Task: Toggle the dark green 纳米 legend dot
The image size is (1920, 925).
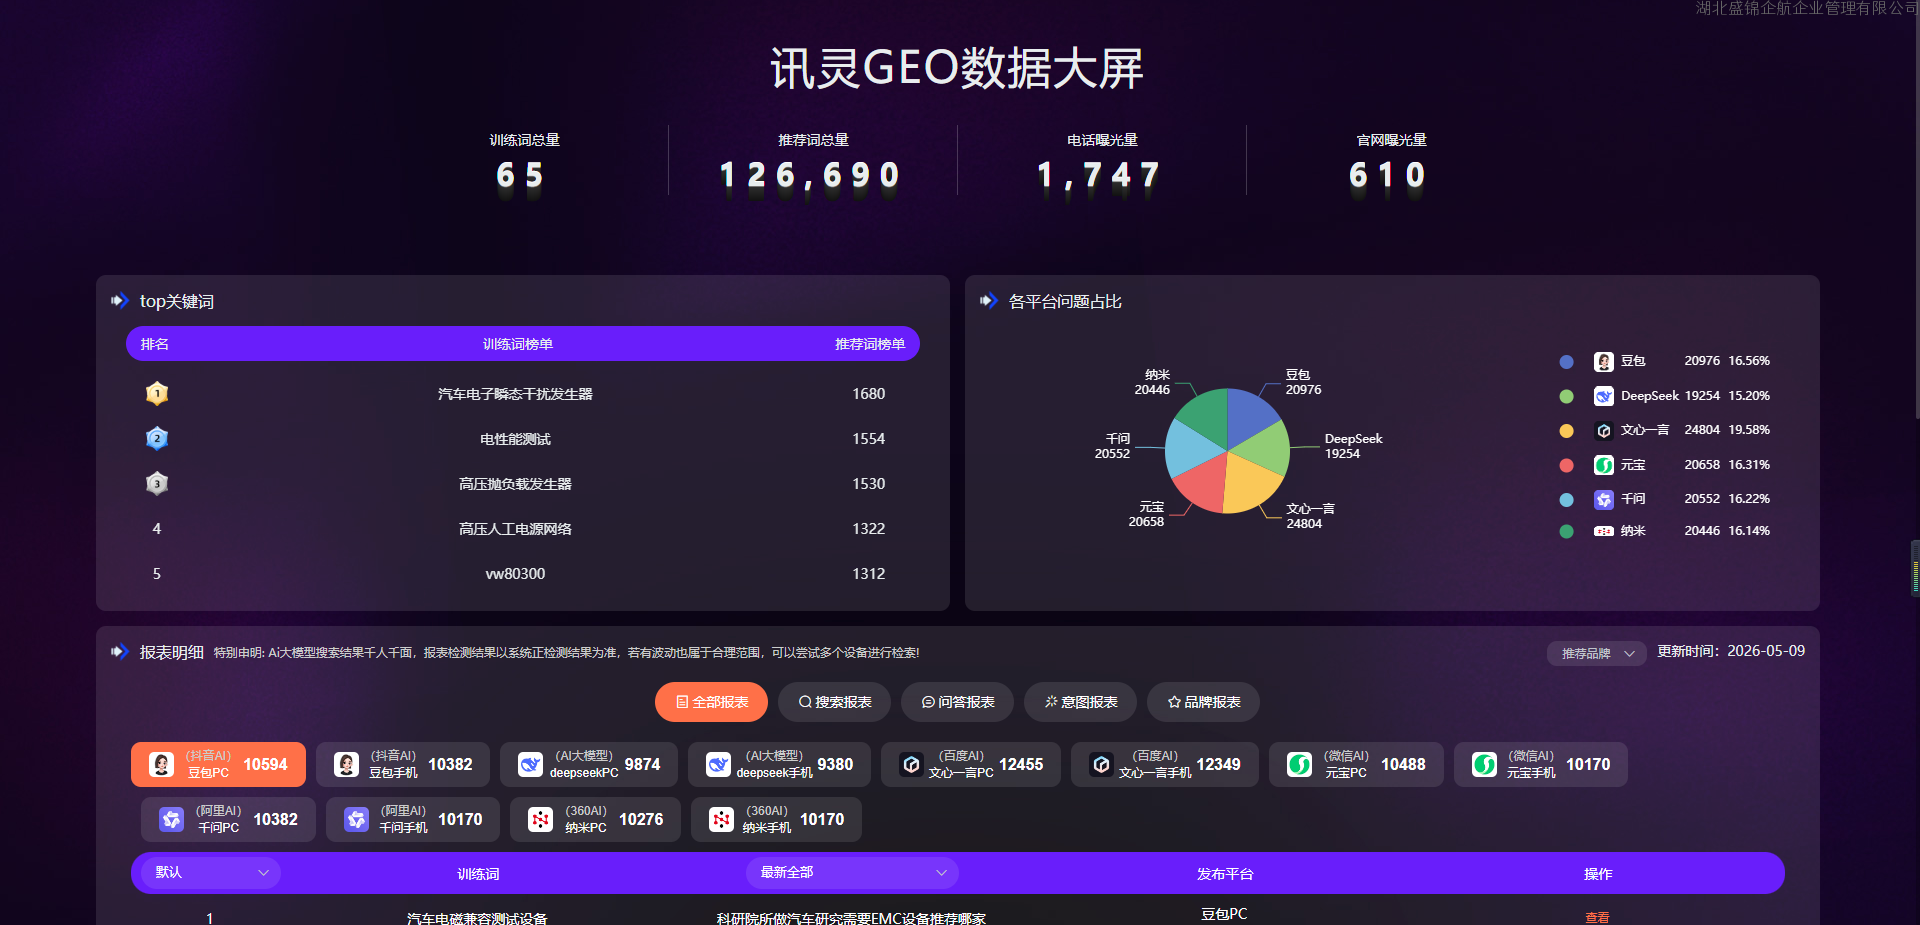Action: coord(1567,531)
